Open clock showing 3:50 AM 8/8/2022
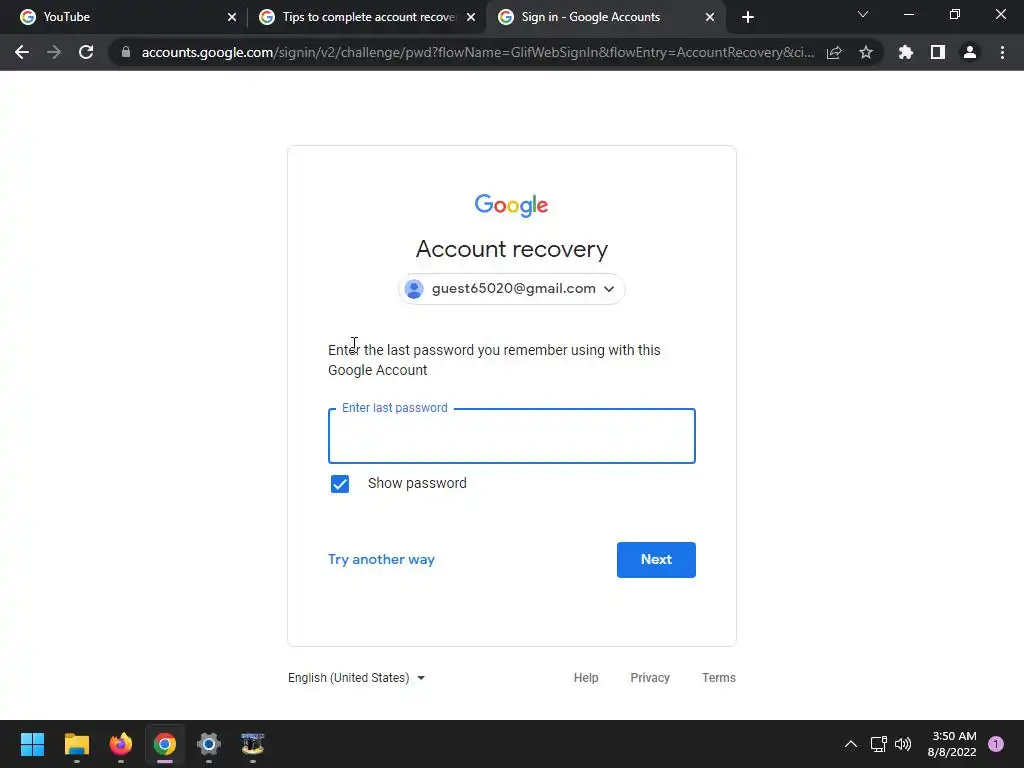This screenshot has height=768, width=1024. tap(952, 744)
